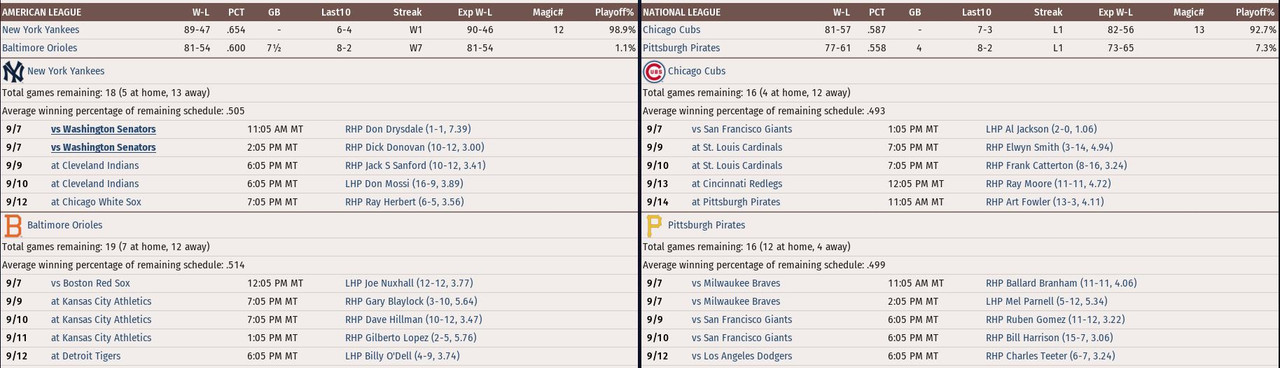Screen dimensions: 1280x368
Task: Open Chicago Cubs in National League standings
Action: [x=671, y=30]
